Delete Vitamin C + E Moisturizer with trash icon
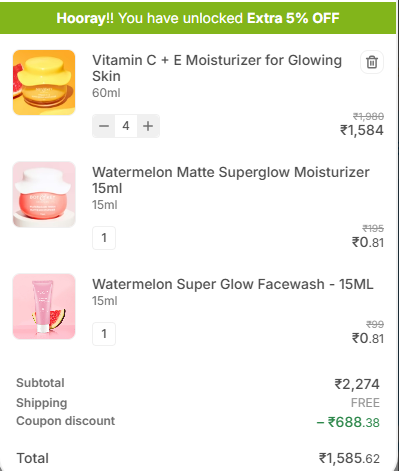399x471 pixels. tap(372, 62)
